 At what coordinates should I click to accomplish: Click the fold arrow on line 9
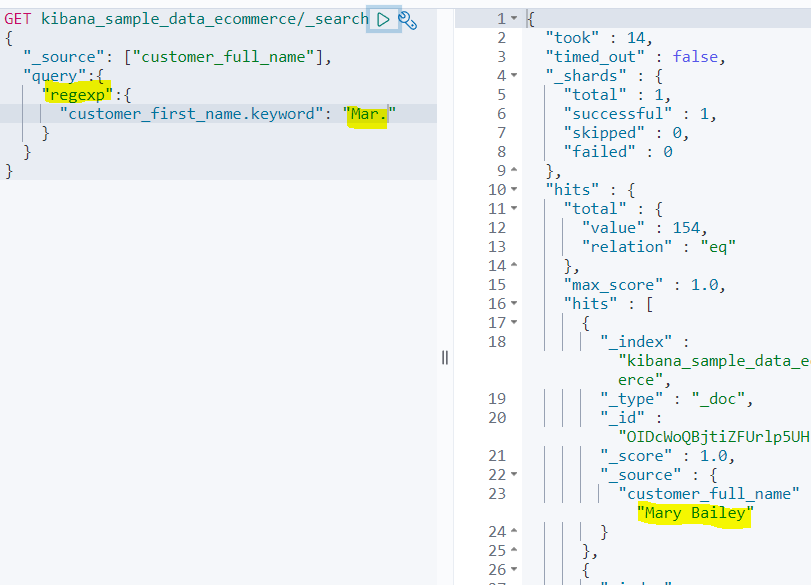pyautogui.click(x=514, y=170)
